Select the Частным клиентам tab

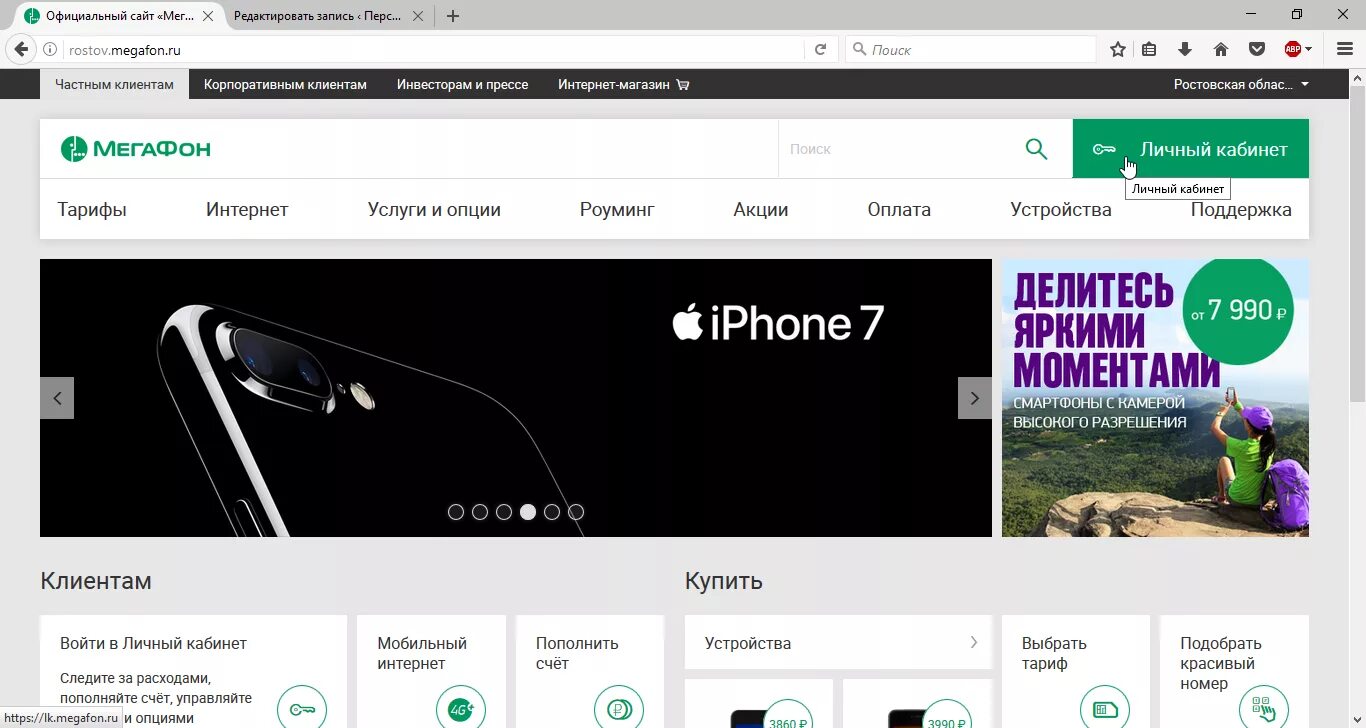(x=114, y=85)
